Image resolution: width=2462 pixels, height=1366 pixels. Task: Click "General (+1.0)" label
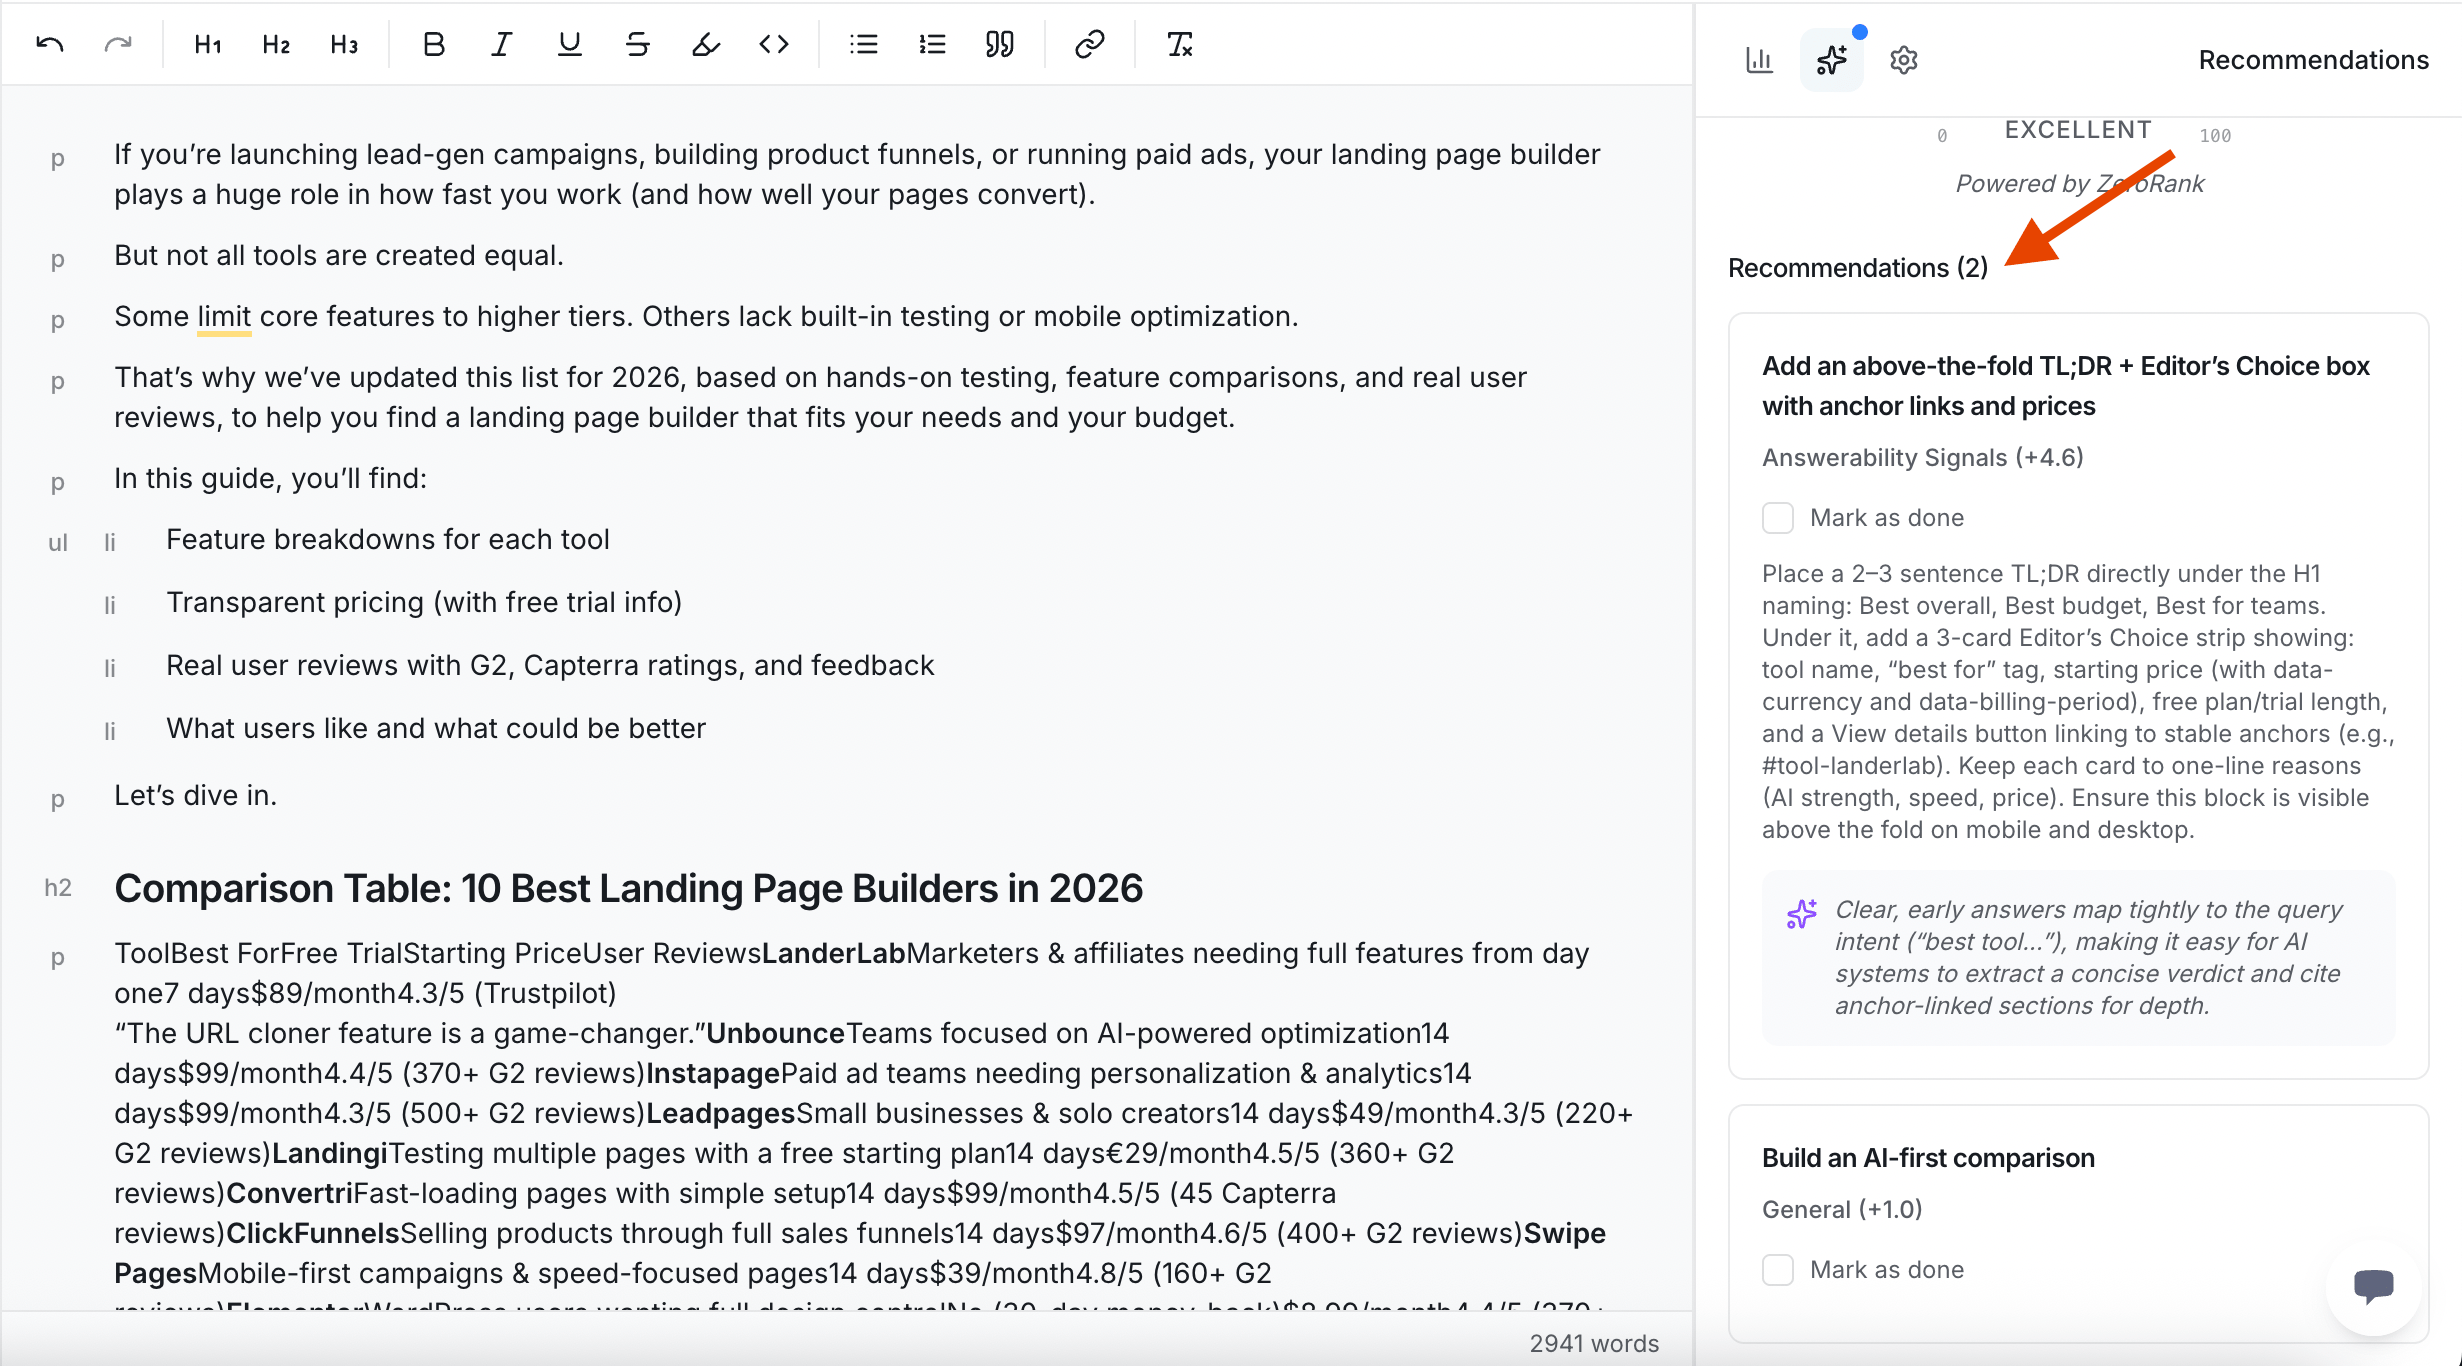(1842, 1210)
